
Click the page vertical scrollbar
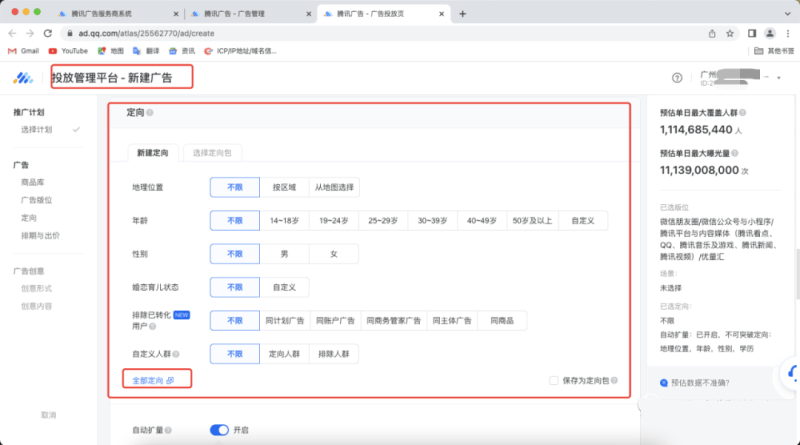click(797, 273)
